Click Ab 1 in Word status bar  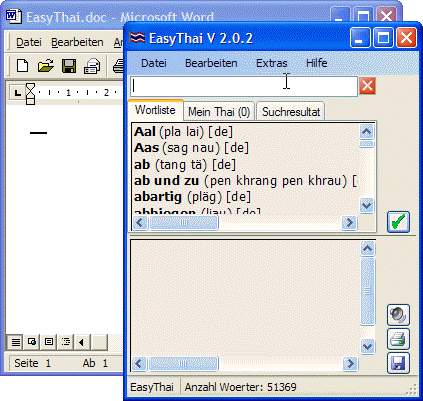pos(95,363)
